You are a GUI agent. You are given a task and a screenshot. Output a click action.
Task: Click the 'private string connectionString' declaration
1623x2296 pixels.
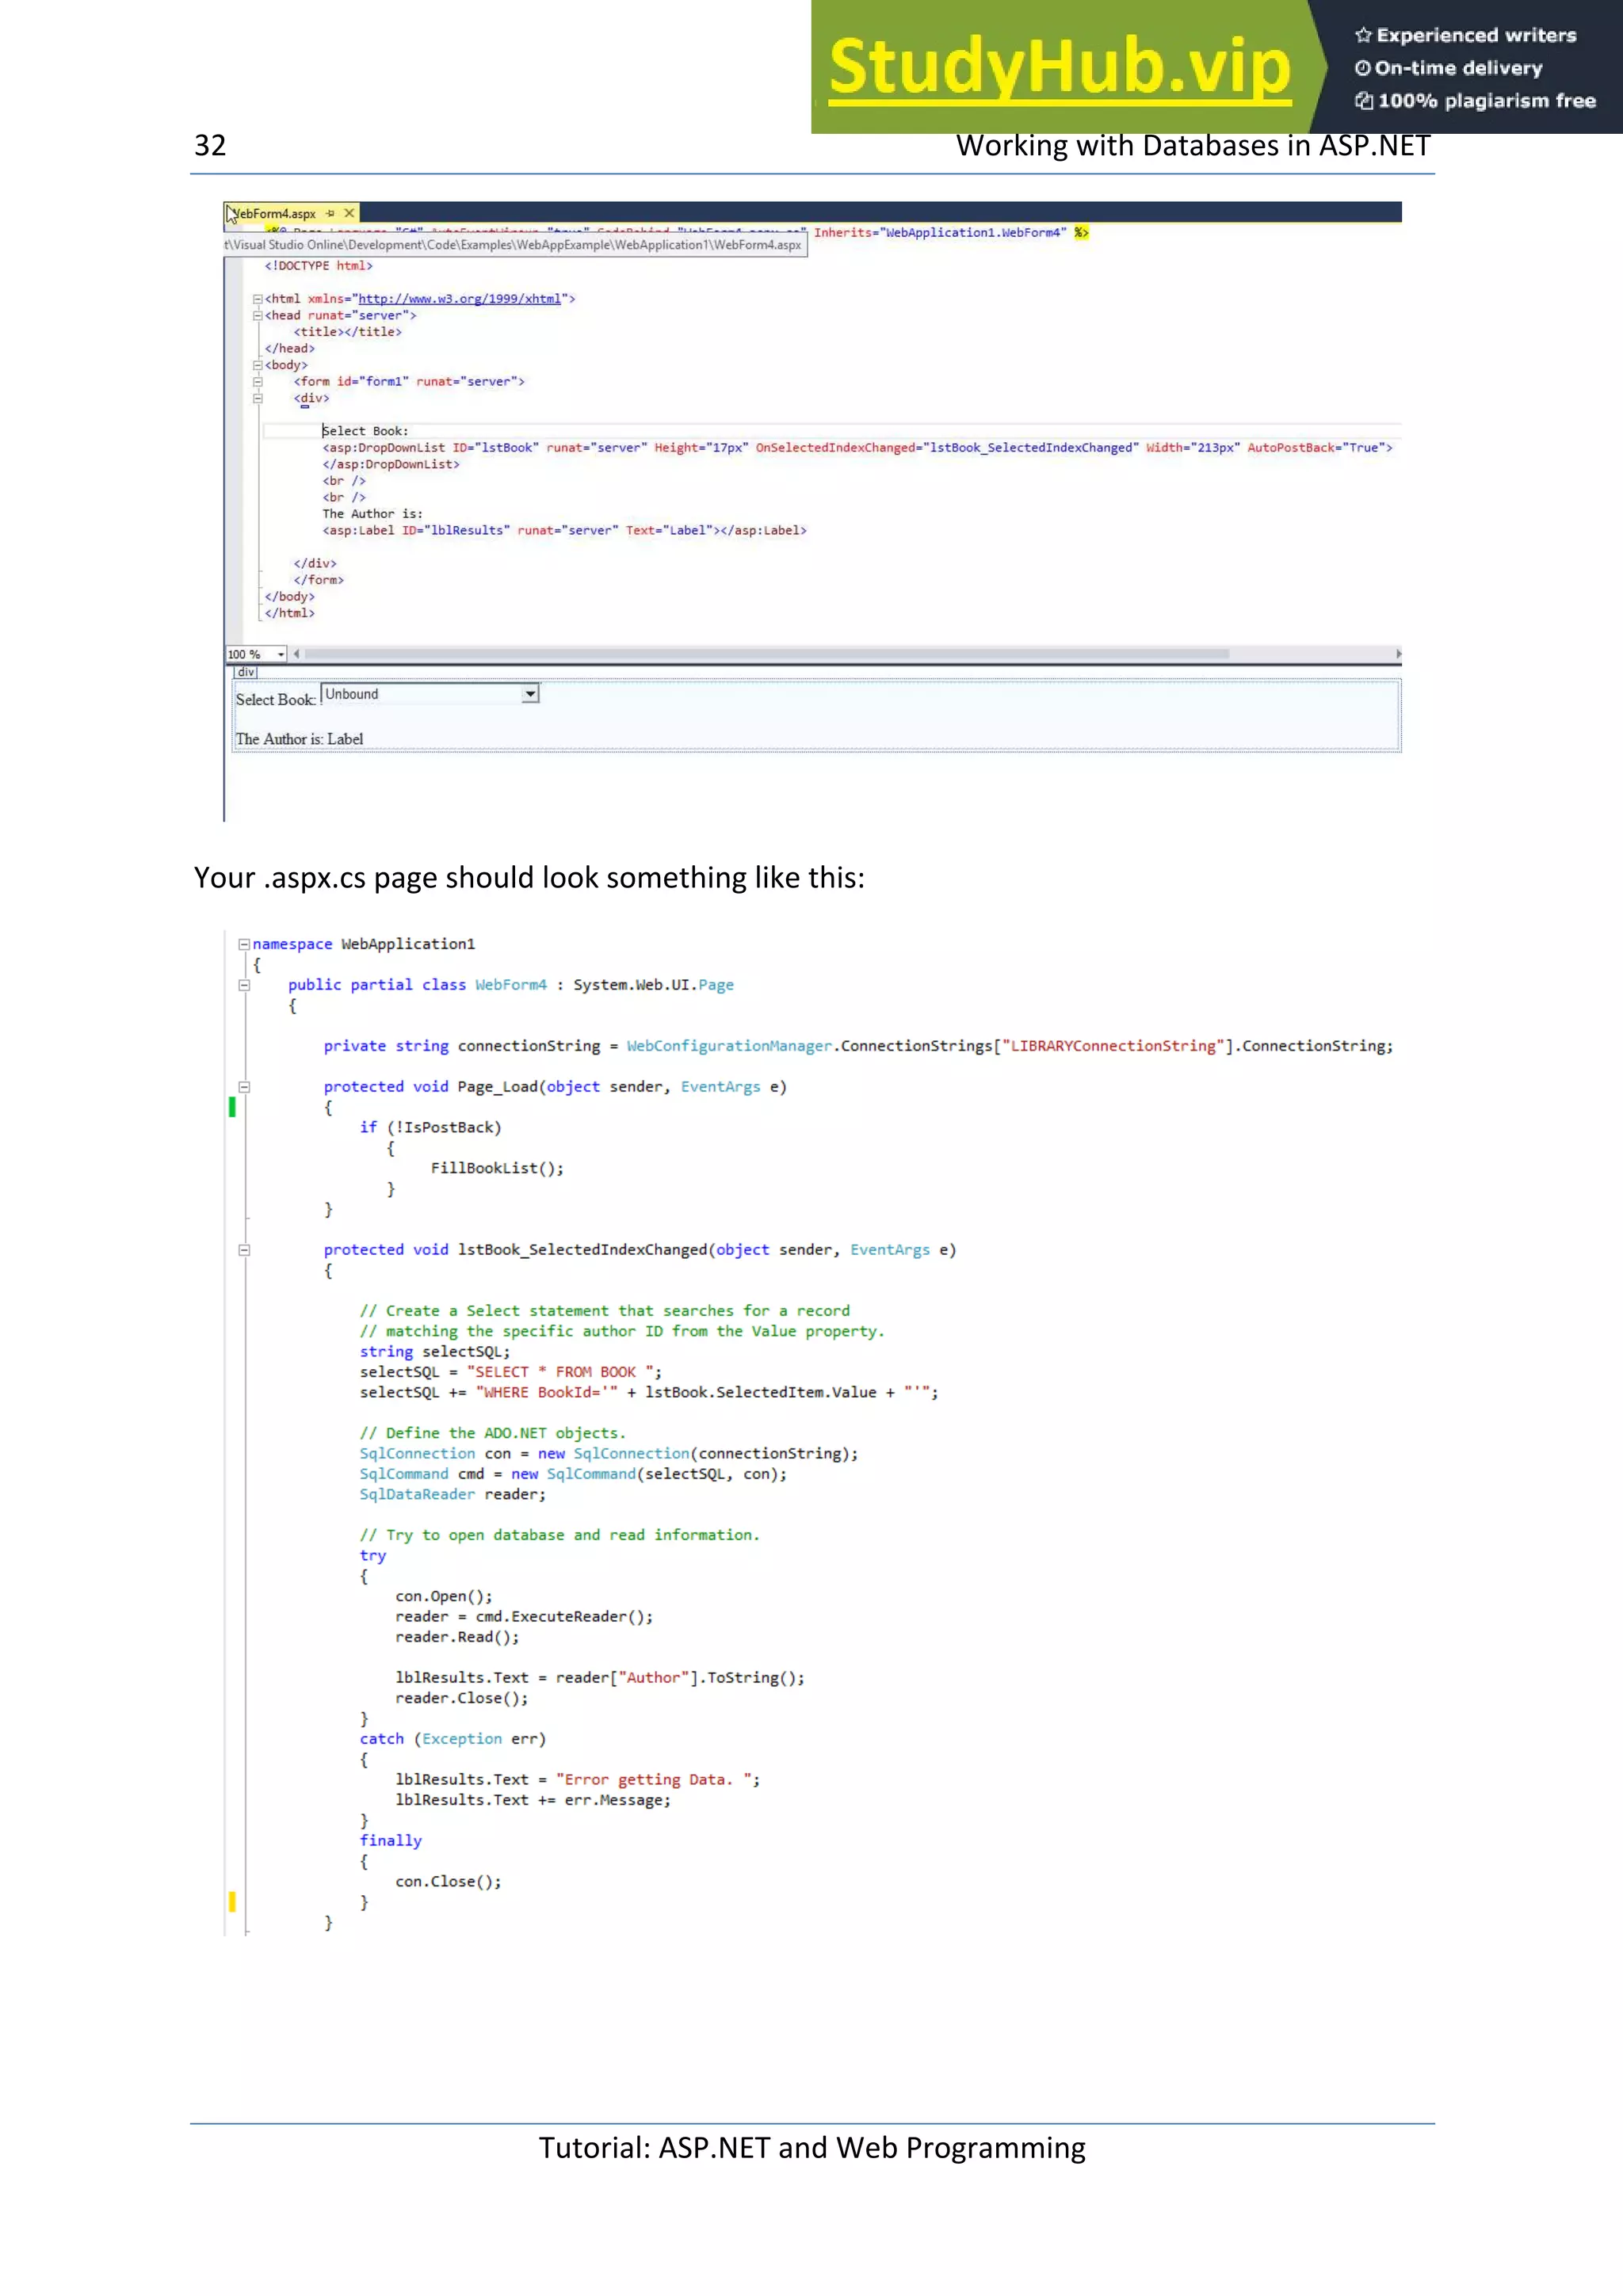[858, 1046]
